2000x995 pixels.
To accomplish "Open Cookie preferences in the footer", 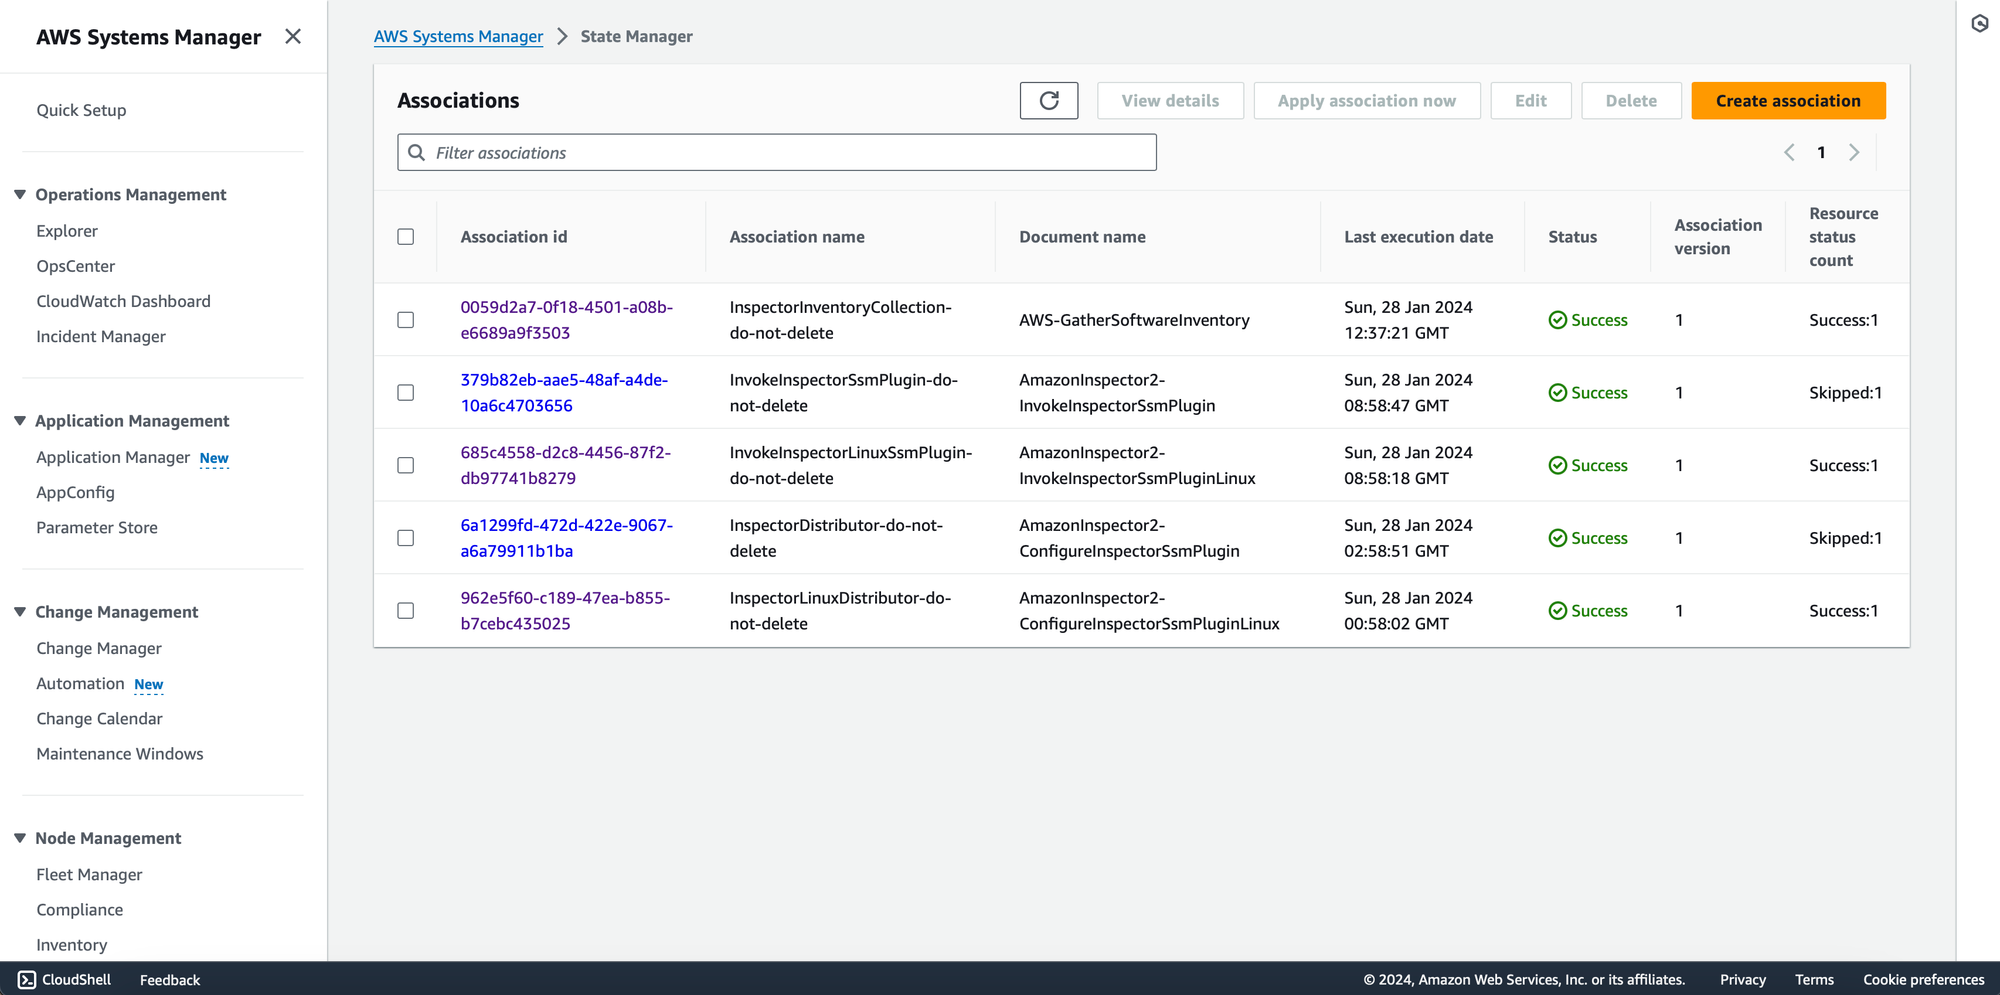I will click(x=1923, y=980).
